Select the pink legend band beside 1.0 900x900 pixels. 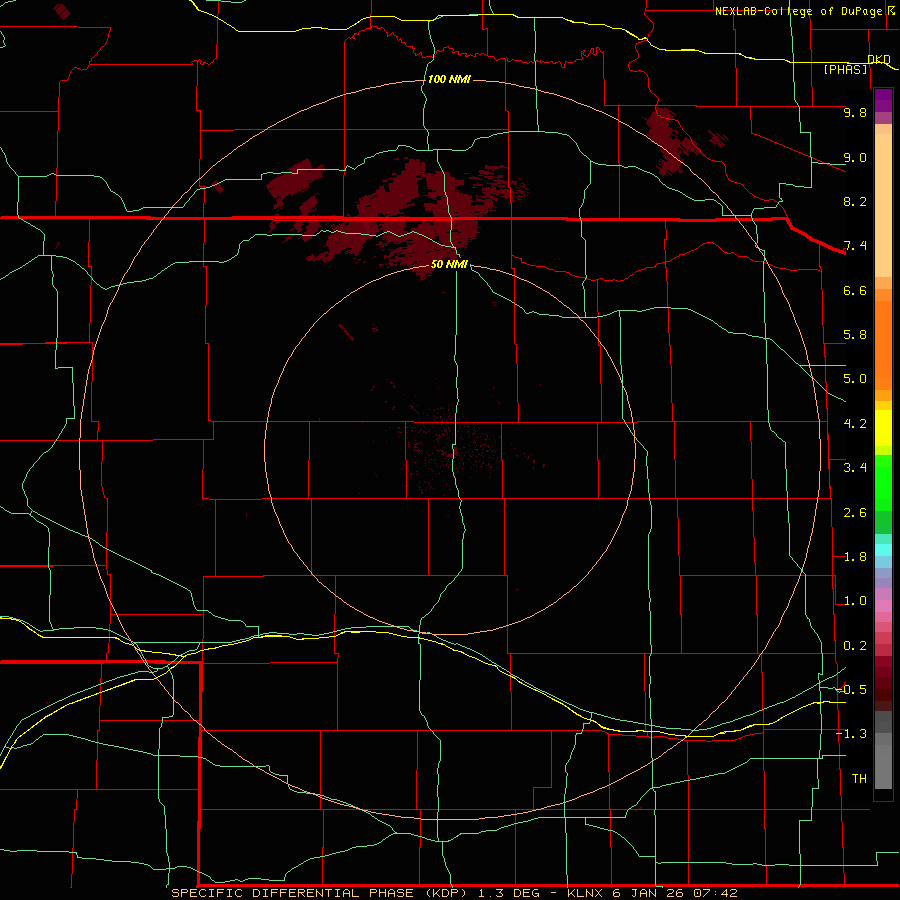point(883,606)
